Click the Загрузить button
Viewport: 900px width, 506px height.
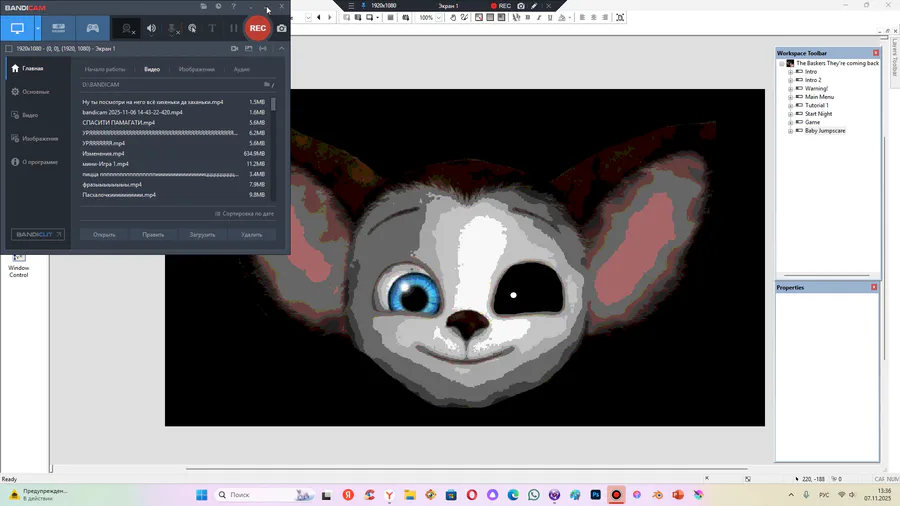tap(202, 235)
